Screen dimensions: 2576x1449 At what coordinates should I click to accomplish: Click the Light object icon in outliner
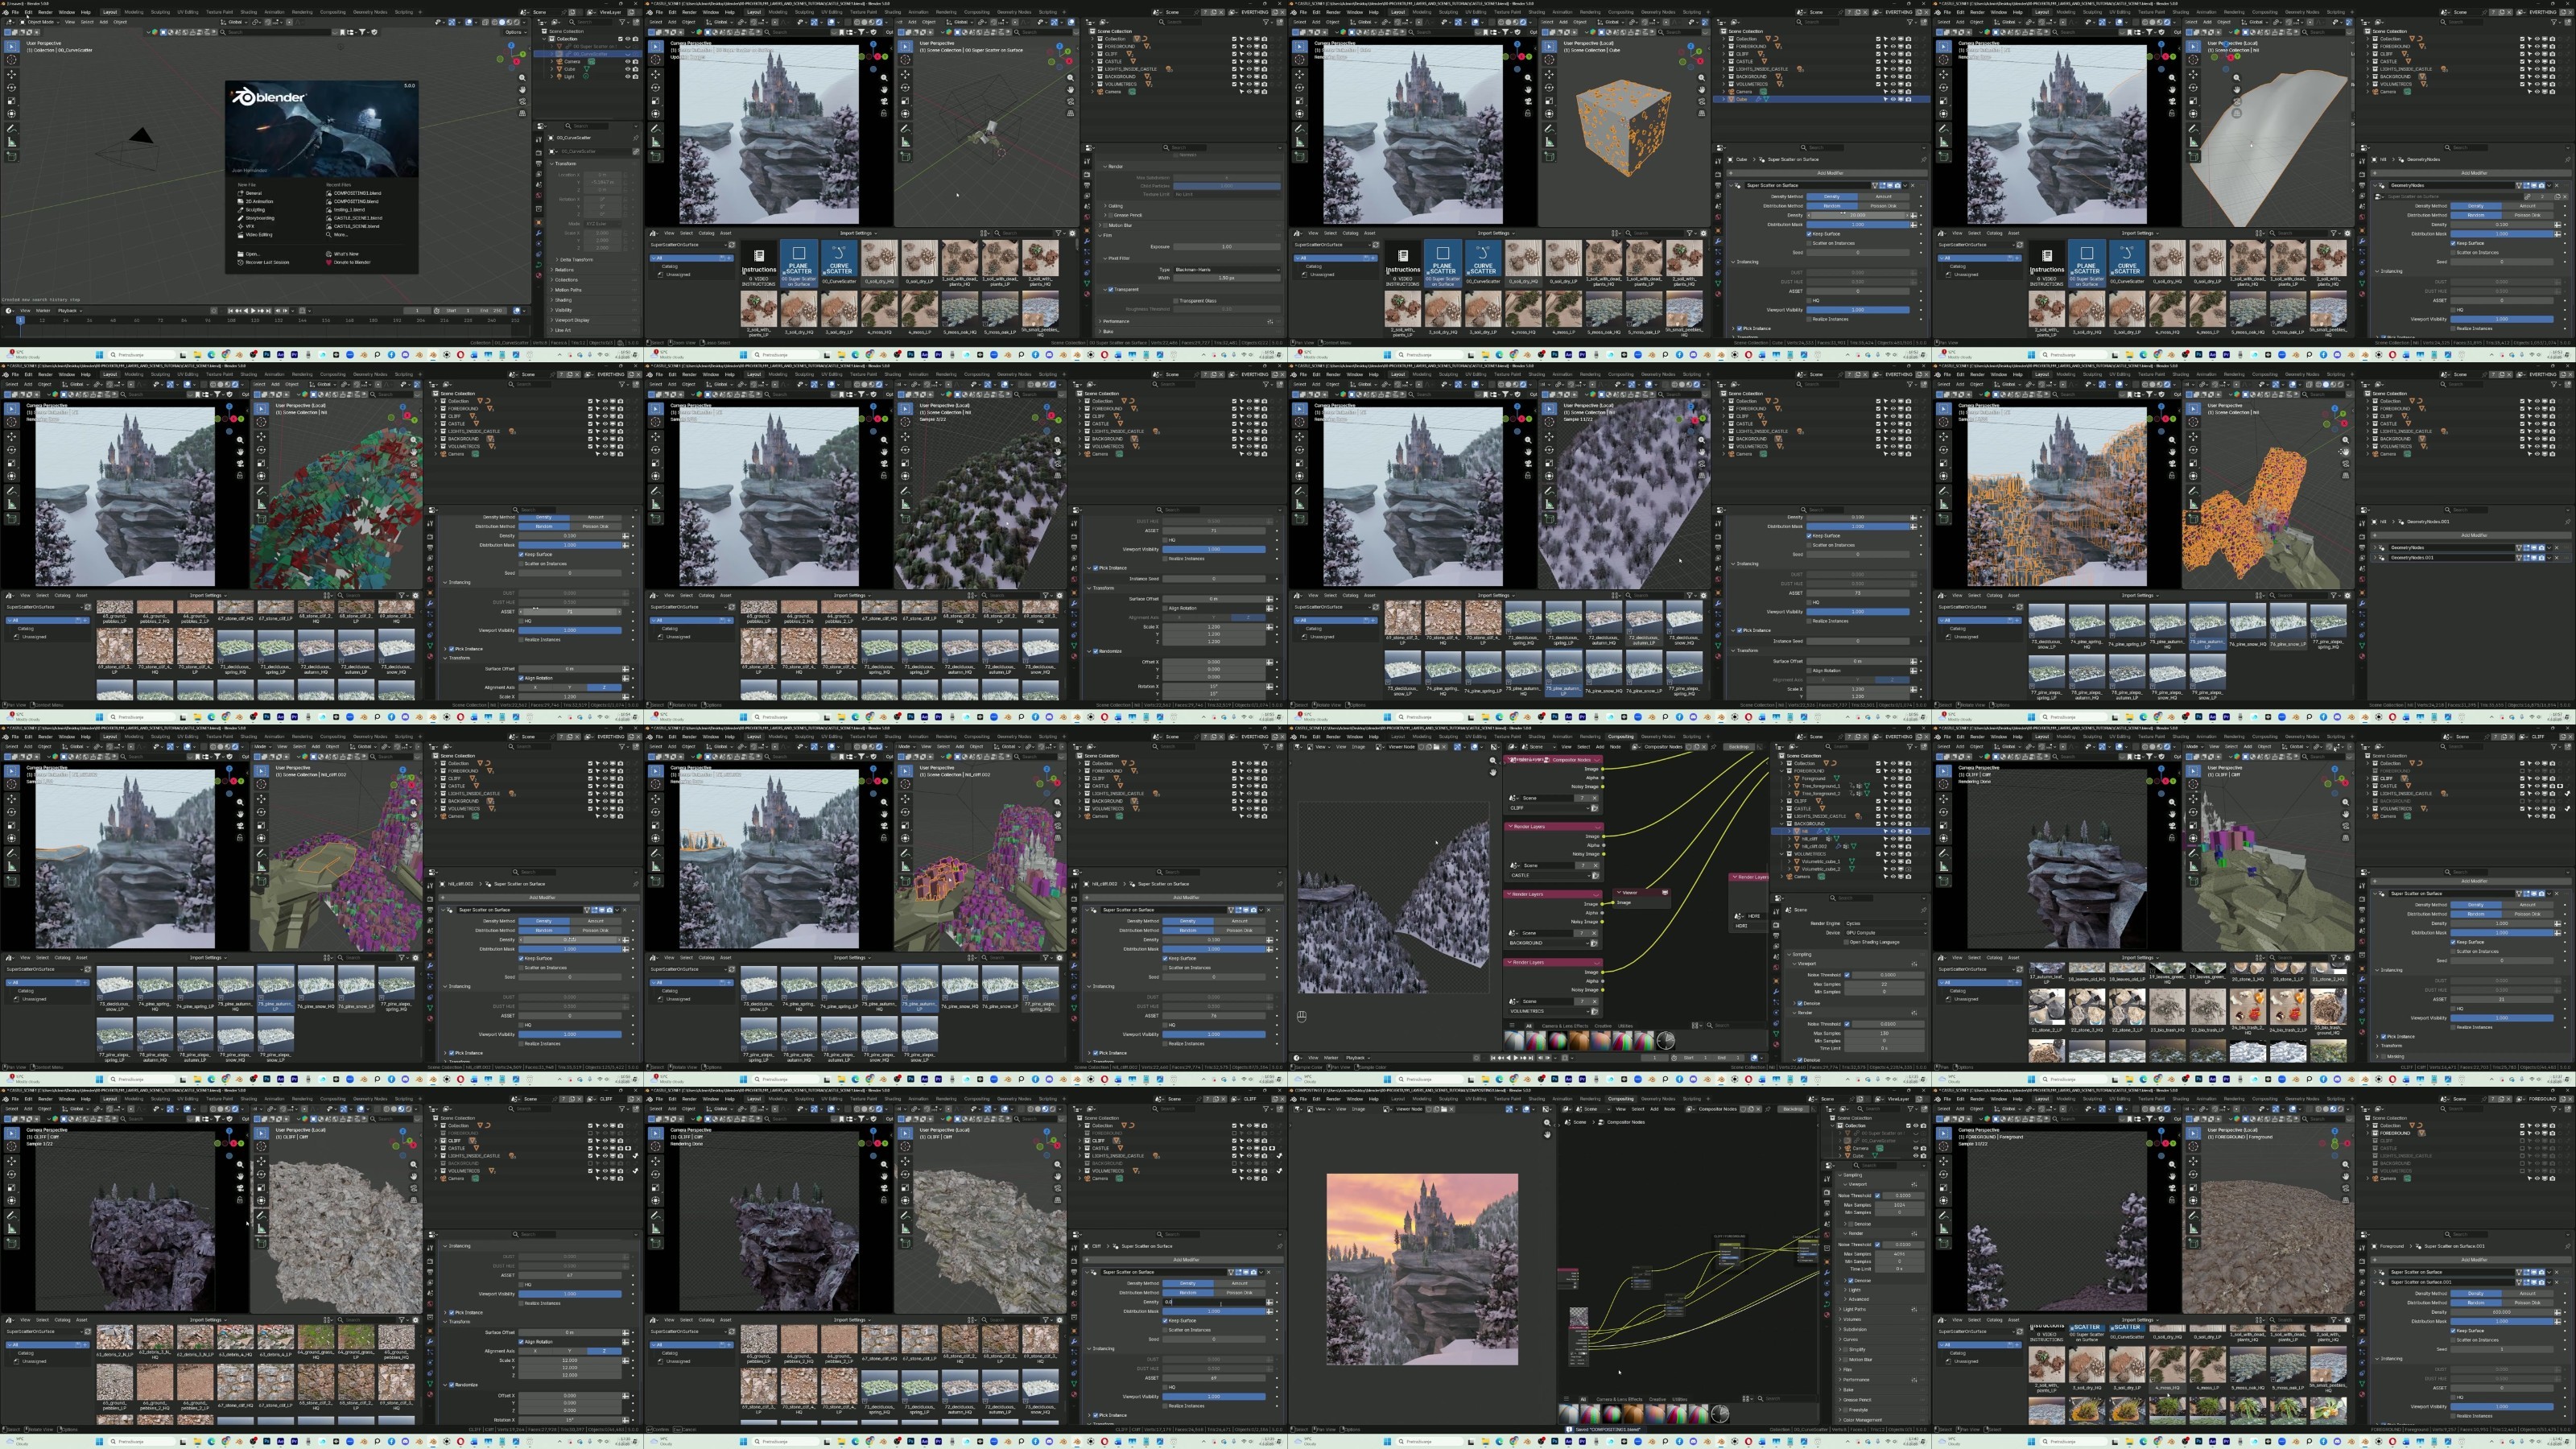560,77
